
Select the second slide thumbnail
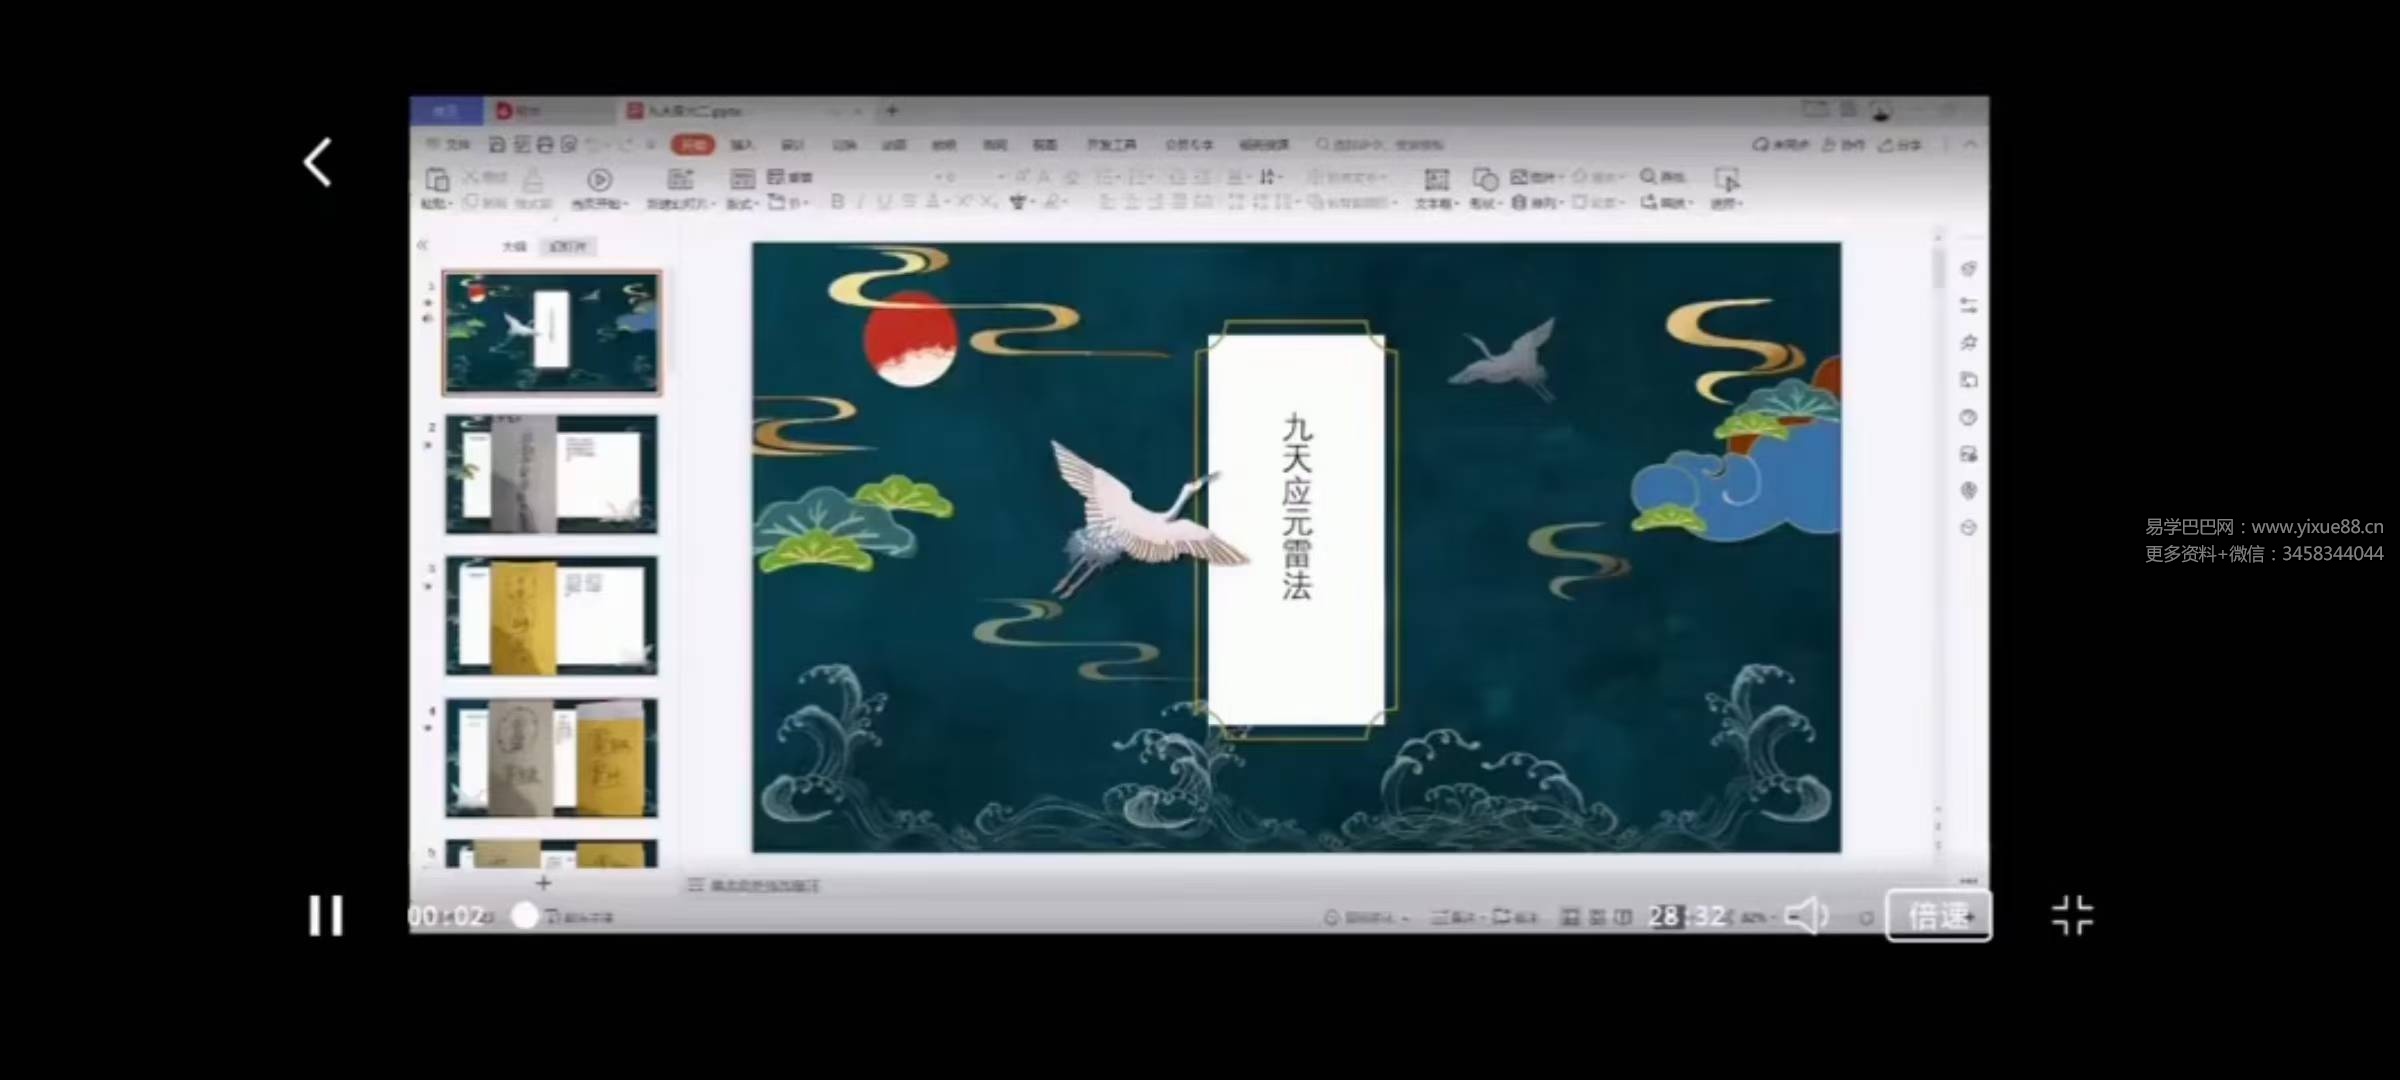click(x=551, y=474)
